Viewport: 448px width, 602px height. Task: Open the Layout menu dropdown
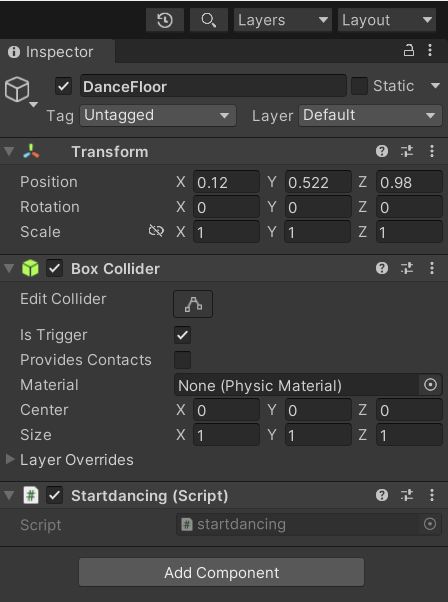pyautogui.click(x=387, y=20)
